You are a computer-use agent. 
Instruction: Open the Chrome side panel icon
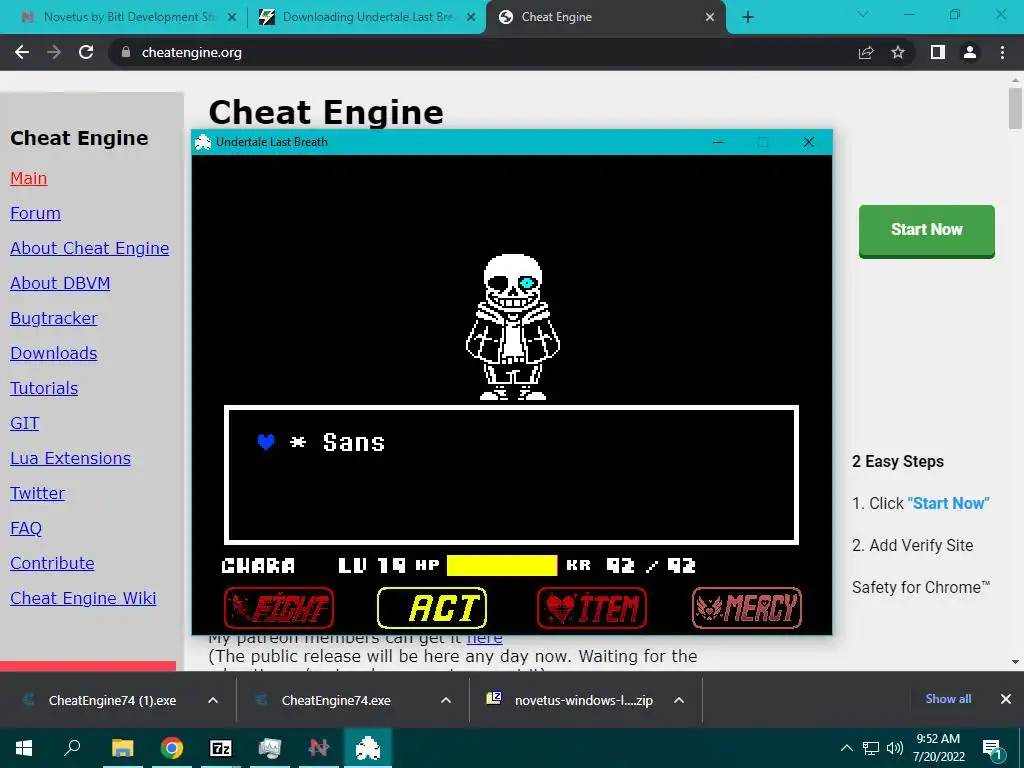coord(938,52)
